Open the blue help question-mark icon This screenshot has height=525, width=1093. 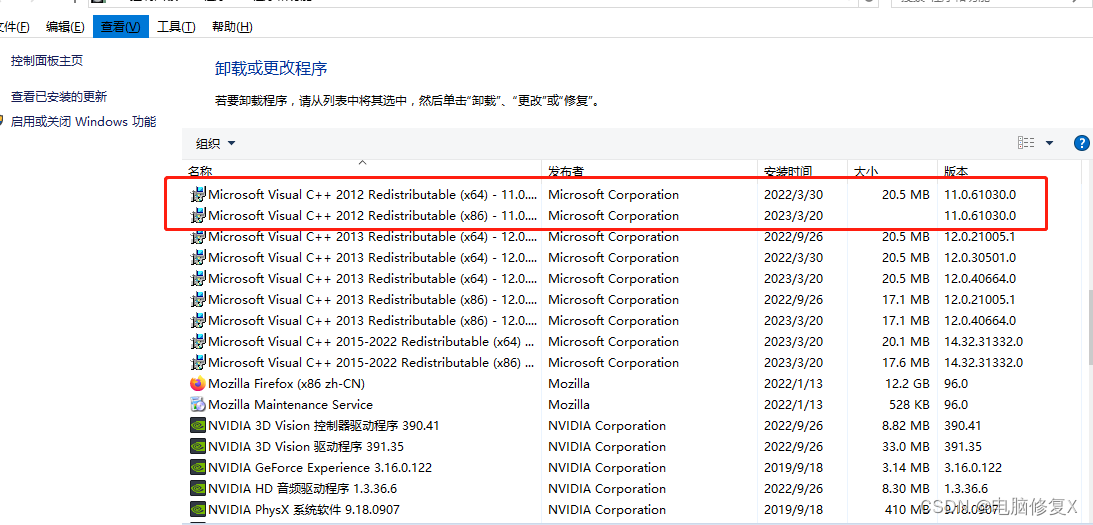click(1082, 143)
